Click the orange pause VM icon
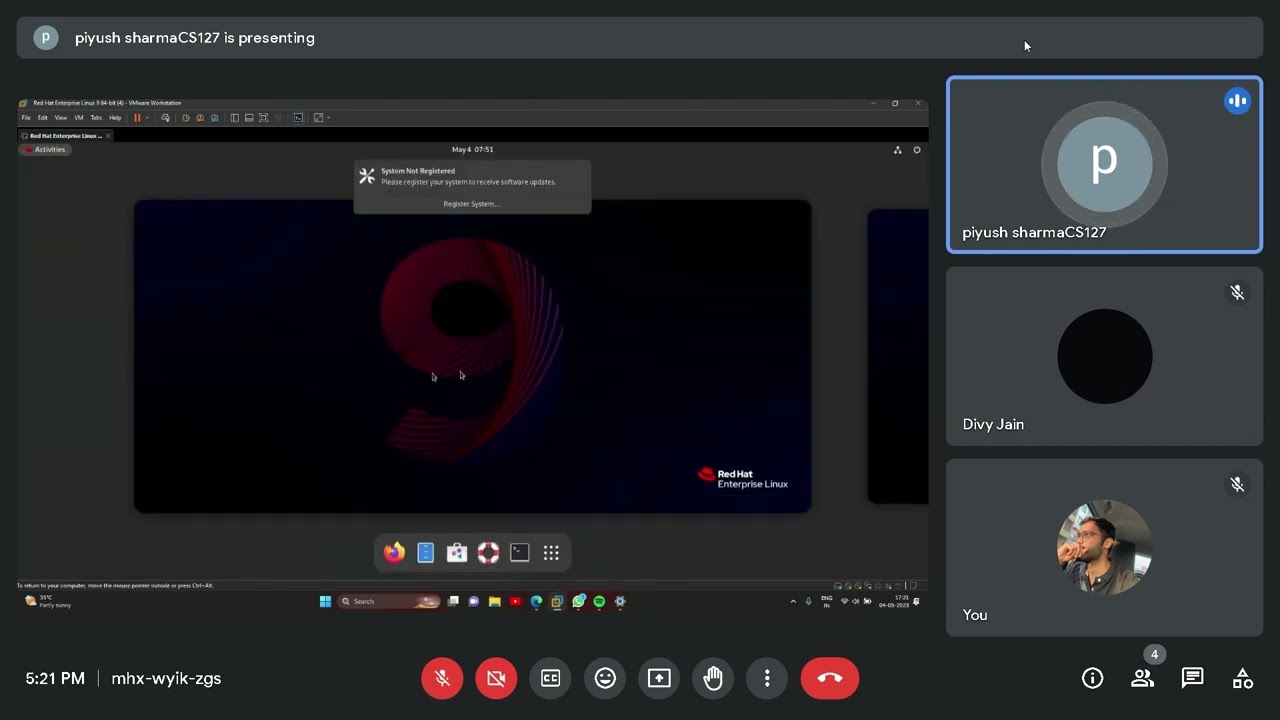Screen dimensions: 1280x720 pos(137,117)
